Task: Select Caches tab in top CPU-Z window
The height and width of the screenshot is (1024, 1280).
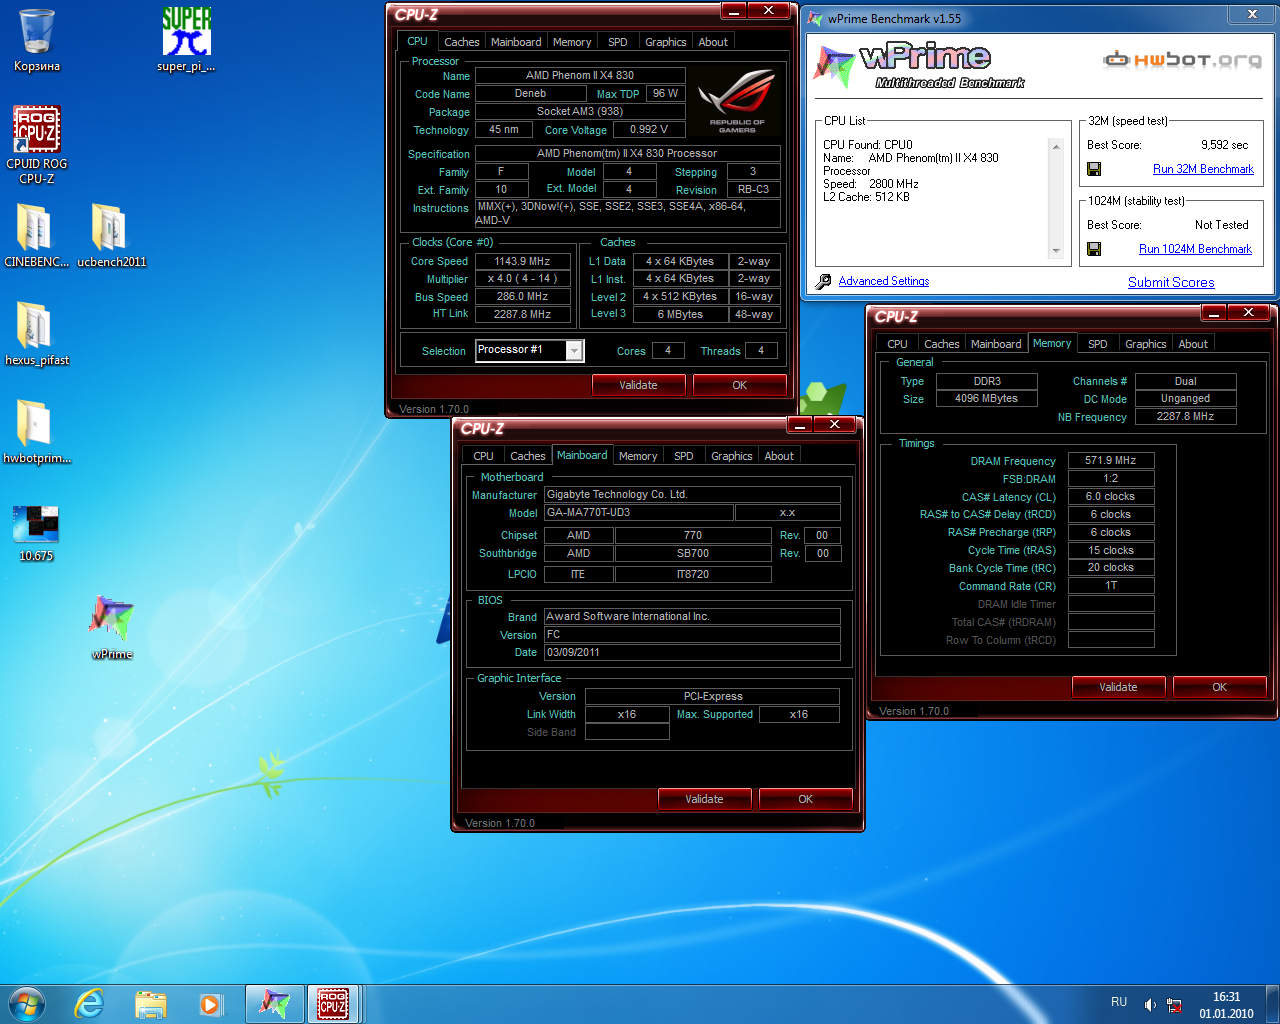Action: pos(461,42)
